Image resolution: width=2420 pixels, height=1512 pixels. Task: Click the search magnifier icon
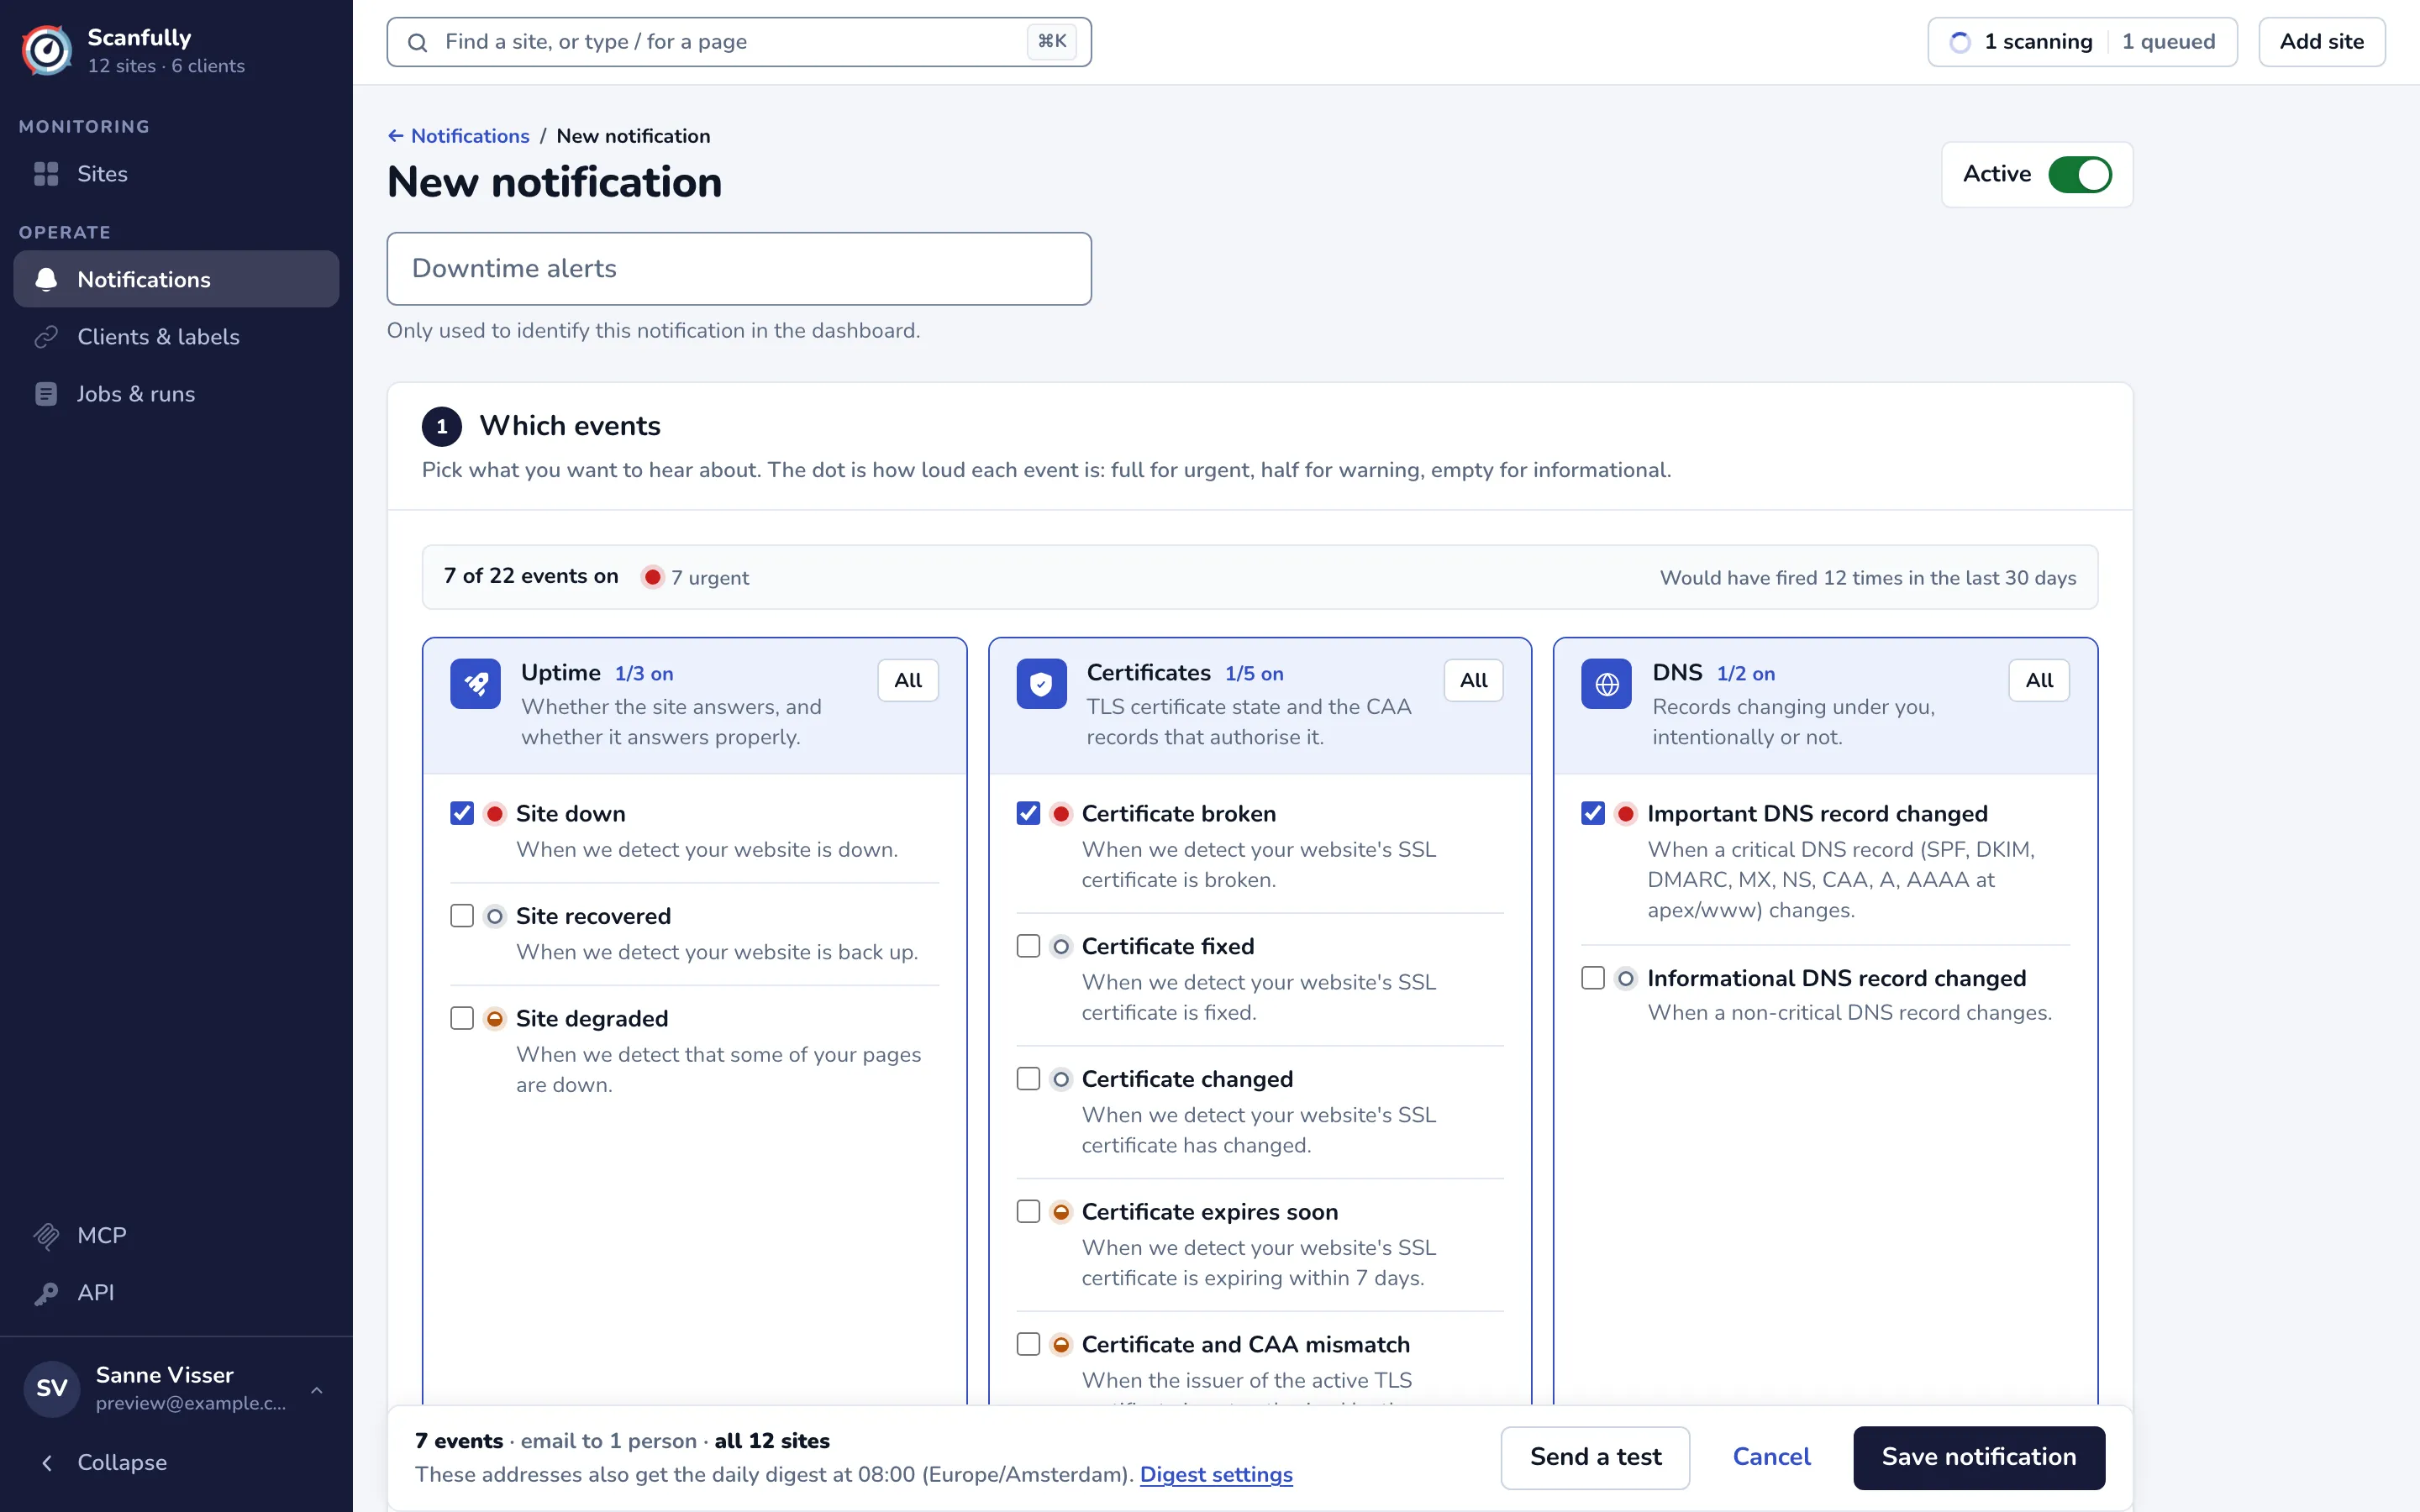click(418, 42)
